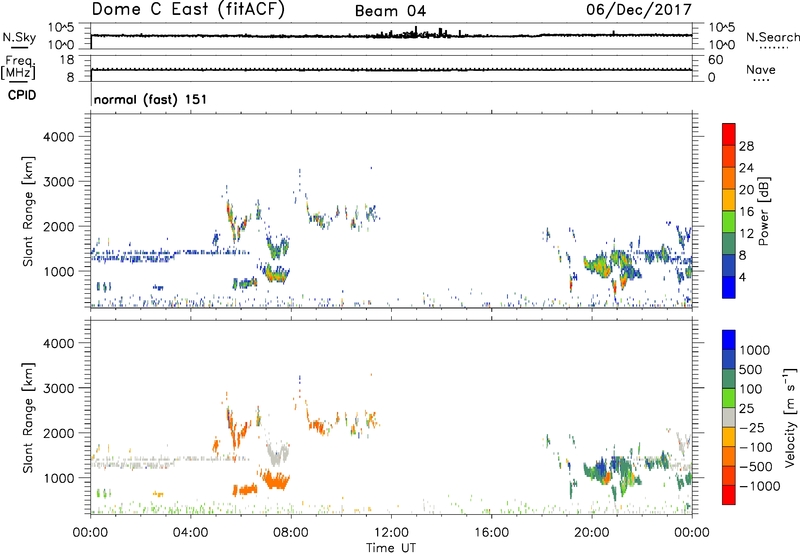Click the 'Dome C East (fitACF)' title
The height and width of the screenshot is (554, 800).
pyautogui.click(x=188, y=10)
